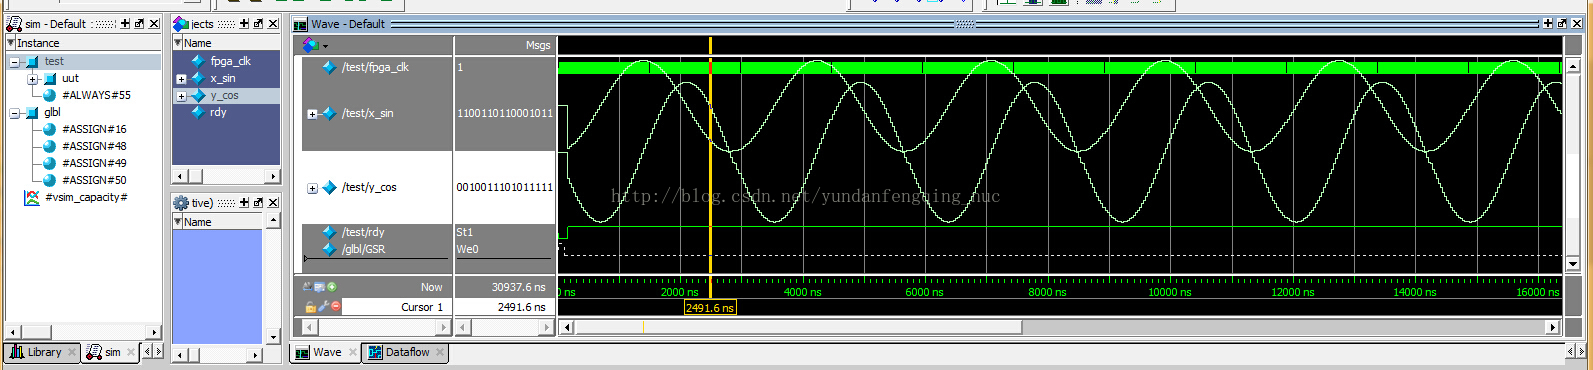Click the horizontal waveform scrollbar thumb
1593x370 pixels.
pyautogui.click(x=798, y=327)
